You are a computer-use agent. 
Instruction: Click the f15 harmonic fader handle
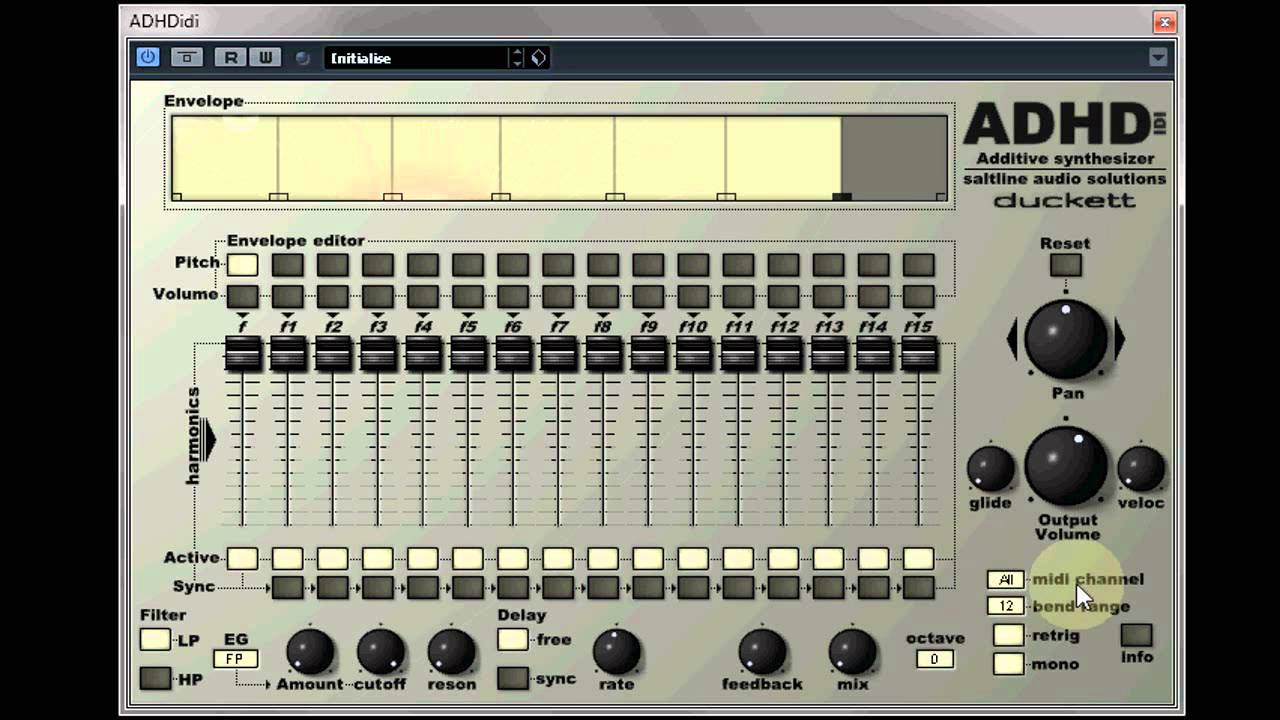click(918, 353)
